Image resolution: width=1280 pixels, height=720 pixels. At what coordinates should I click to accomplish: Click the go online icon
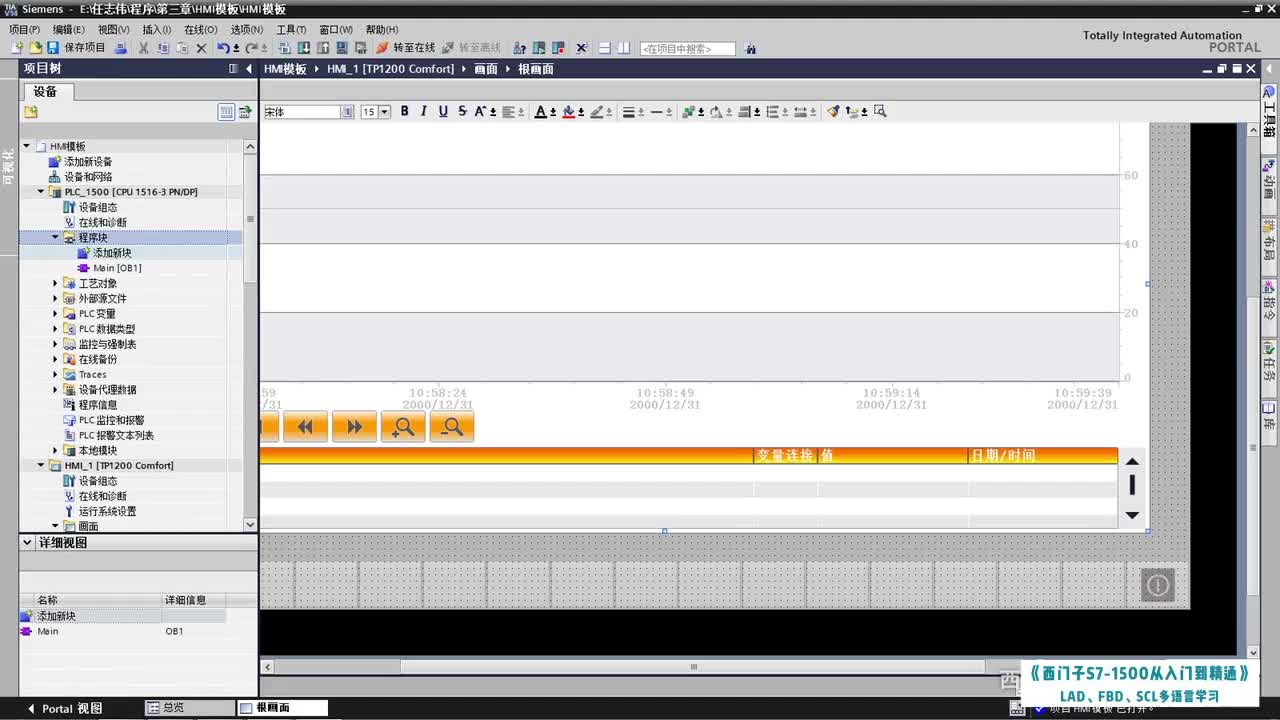(x=382, y=47)
